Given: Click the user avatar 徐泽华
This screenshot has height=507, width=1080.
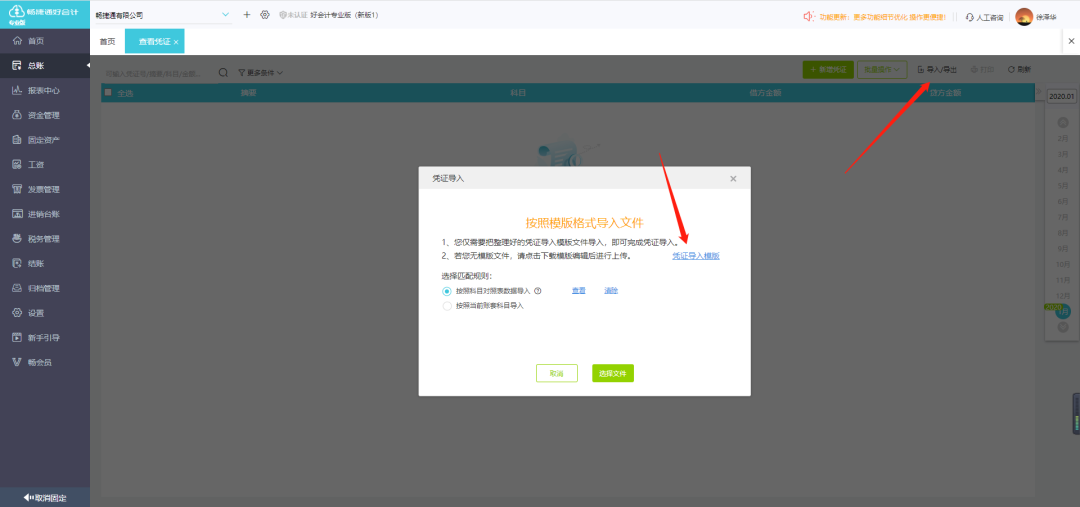Looking at the screenshot, I should pos(1024,17).
